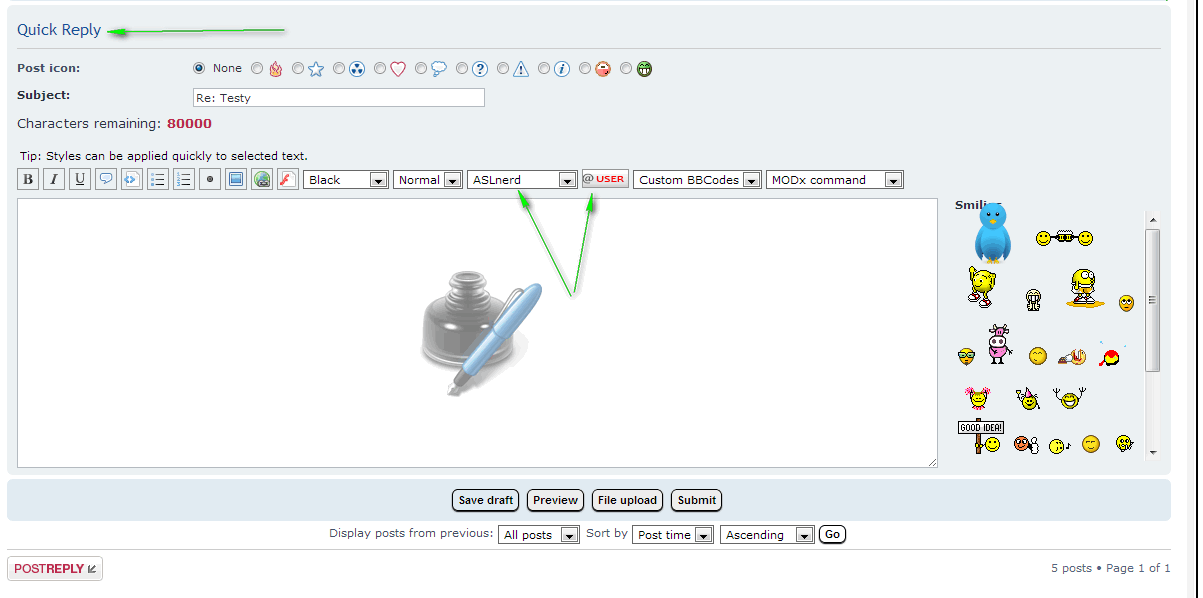Insert the GOOD IDEA! sign smiley

[980, 435]
